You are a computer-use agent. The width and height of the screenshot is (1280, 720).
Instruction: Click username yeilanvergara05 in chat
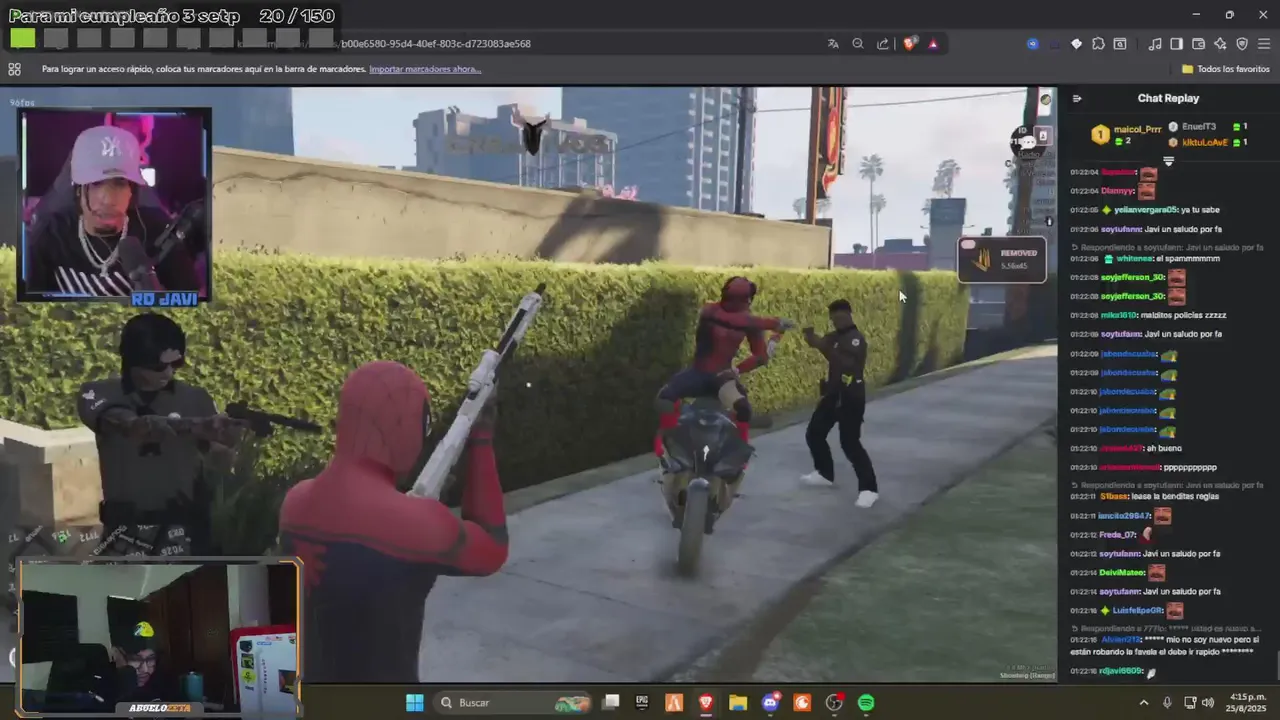pyautogui.click(x=1144, y=210)
